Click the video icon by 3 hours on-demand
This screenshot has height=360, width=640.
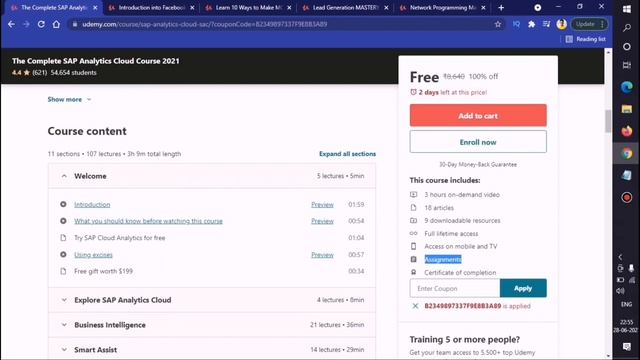[x=413, y=195]
